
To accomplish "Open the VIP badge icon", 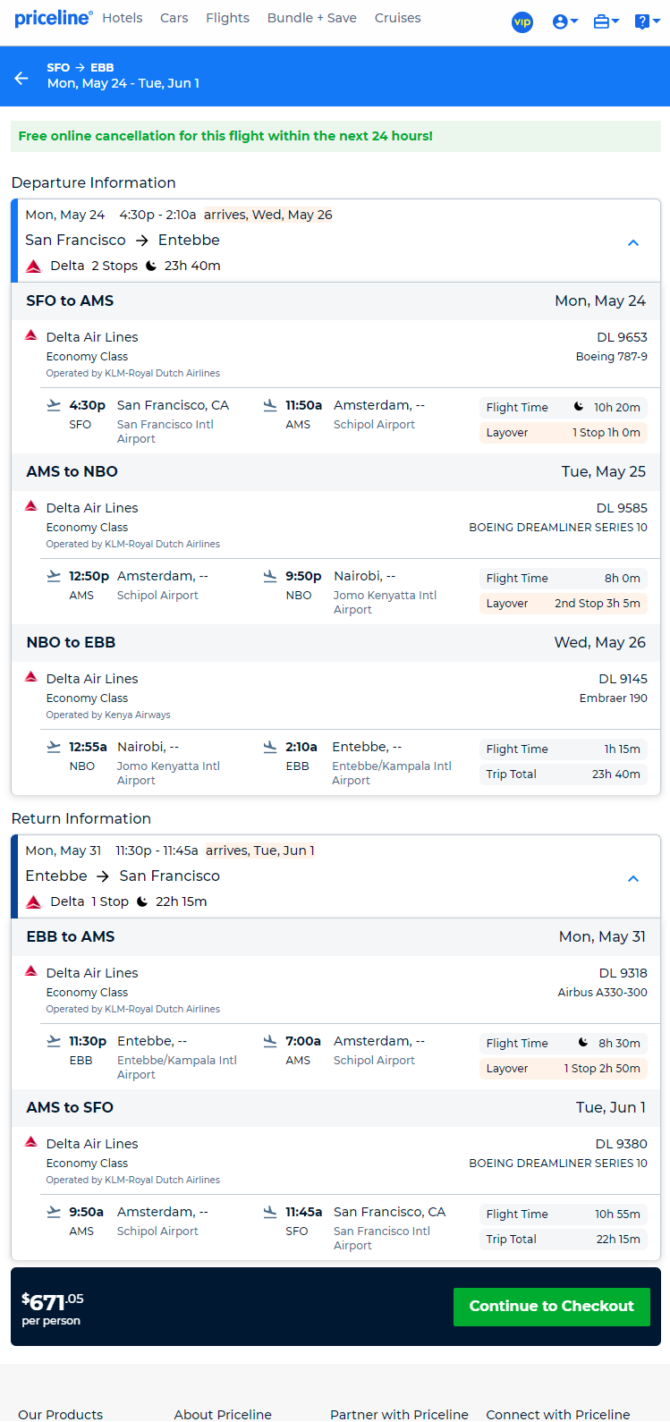I will 522,21.
